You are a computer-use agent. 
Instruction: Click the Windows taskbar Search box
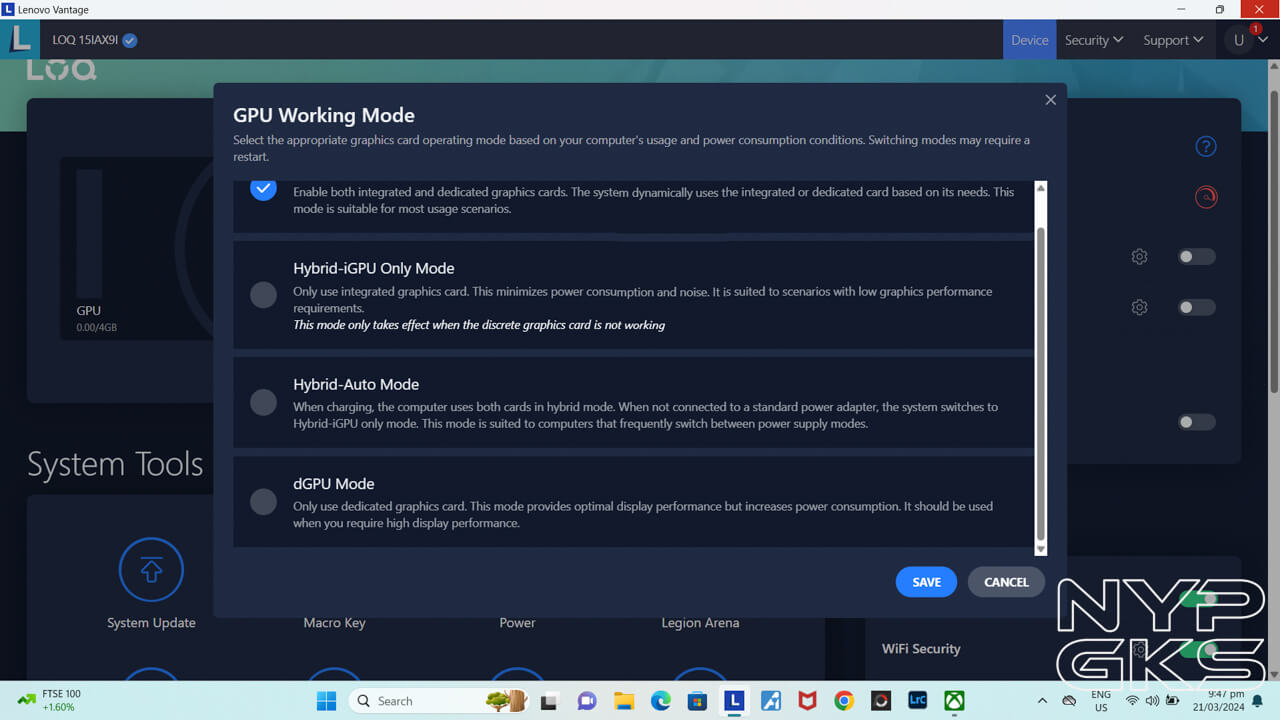coord(418,701)
